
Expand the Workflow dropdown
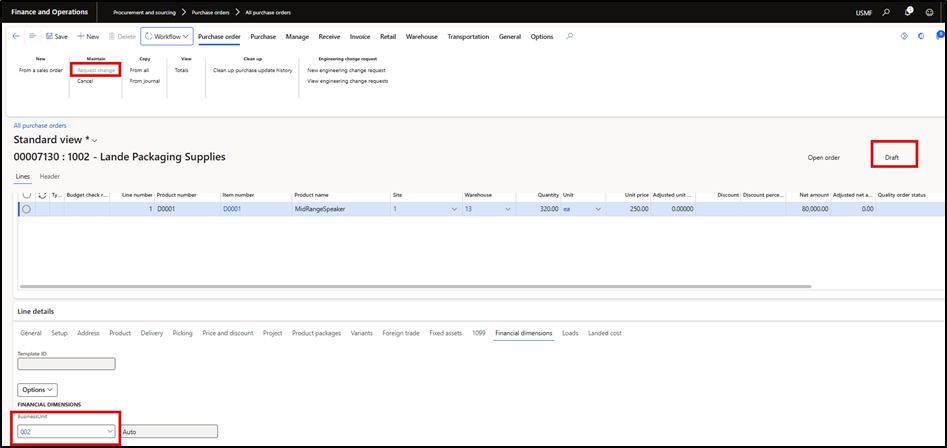[166, 37]
